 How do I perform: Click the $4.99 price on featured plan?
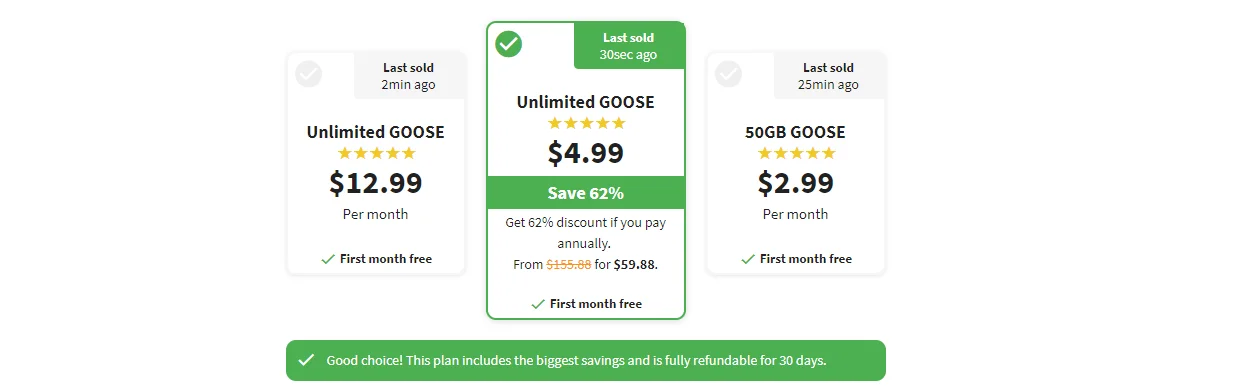point(586,153)
